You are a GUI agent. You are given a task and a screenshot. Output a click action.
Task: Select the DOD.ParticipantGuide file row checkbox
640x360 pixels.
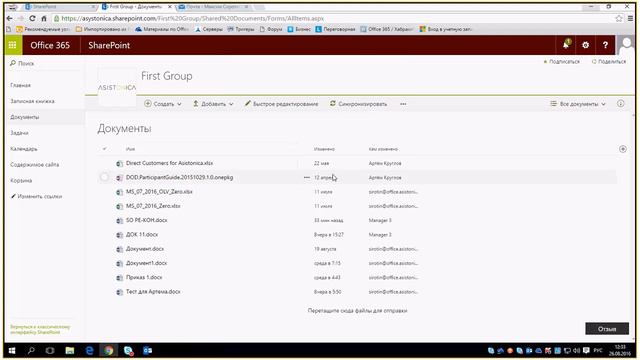[x=104, y=177]
